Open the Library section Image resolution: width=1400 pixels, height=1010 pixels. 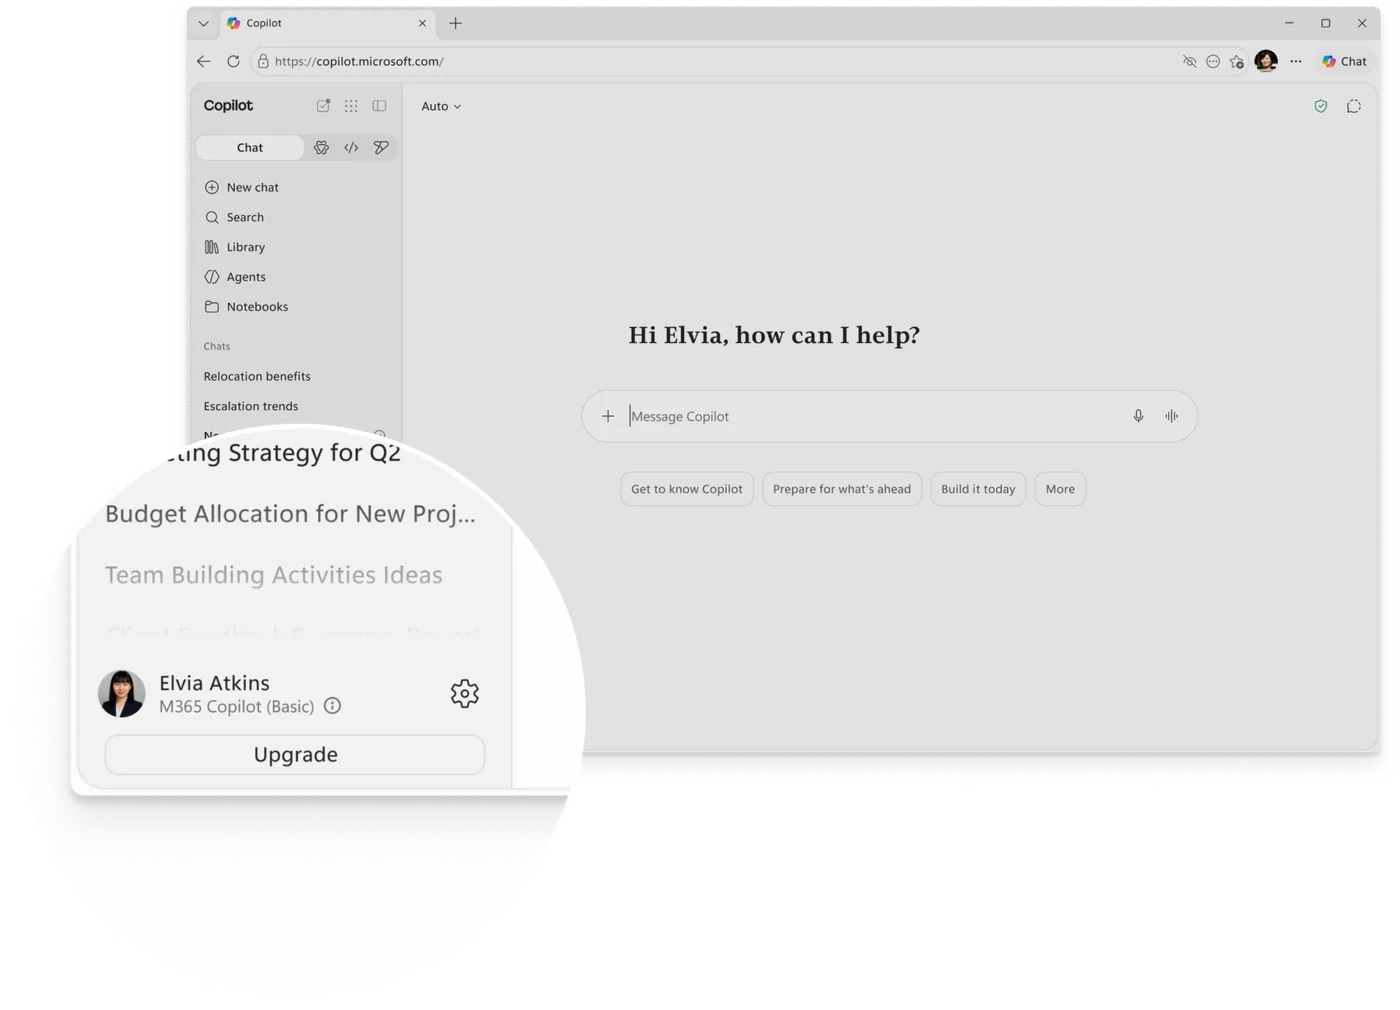click(x=235, y=247)
